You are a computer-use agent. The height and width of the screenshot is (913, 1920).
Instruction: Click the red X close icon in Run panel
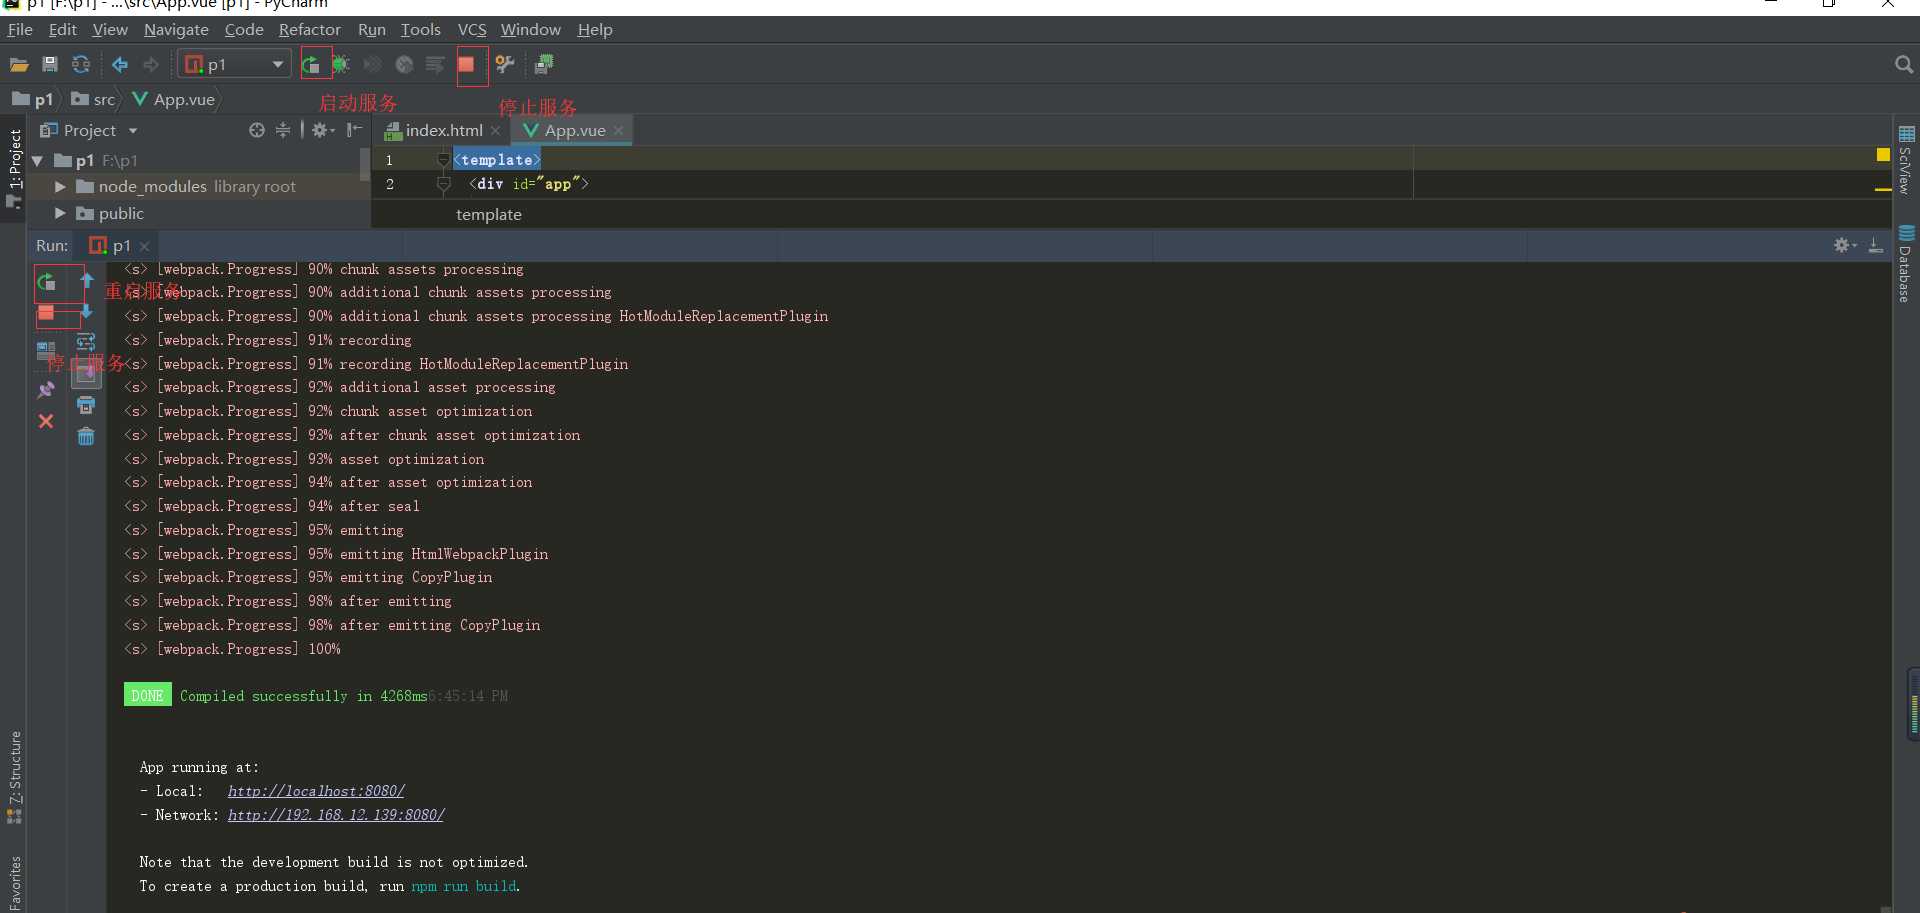coord(46,422)
